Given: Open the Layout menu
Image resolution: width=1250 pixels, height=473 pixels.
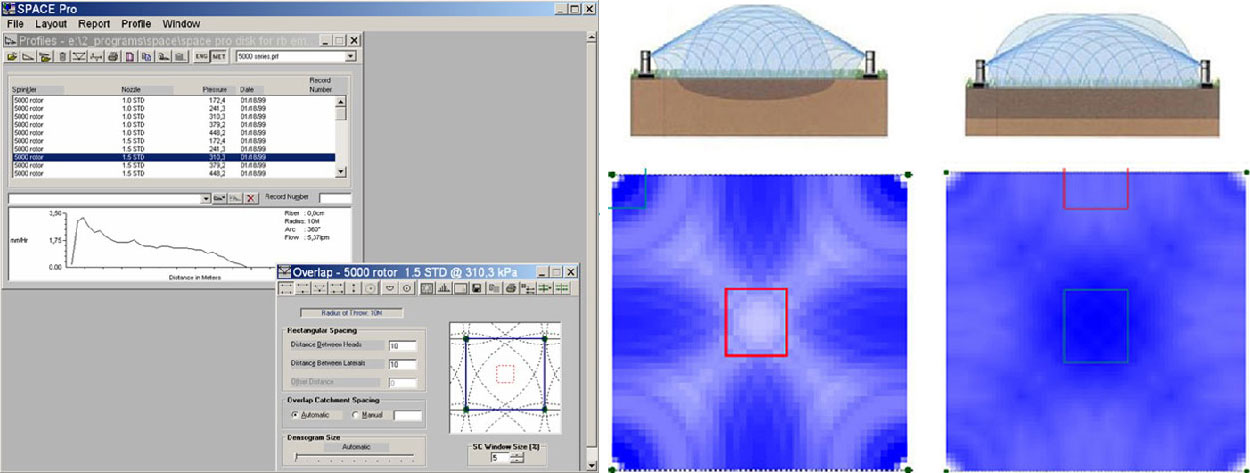Looking at the screenshot, I should (50, 23).
